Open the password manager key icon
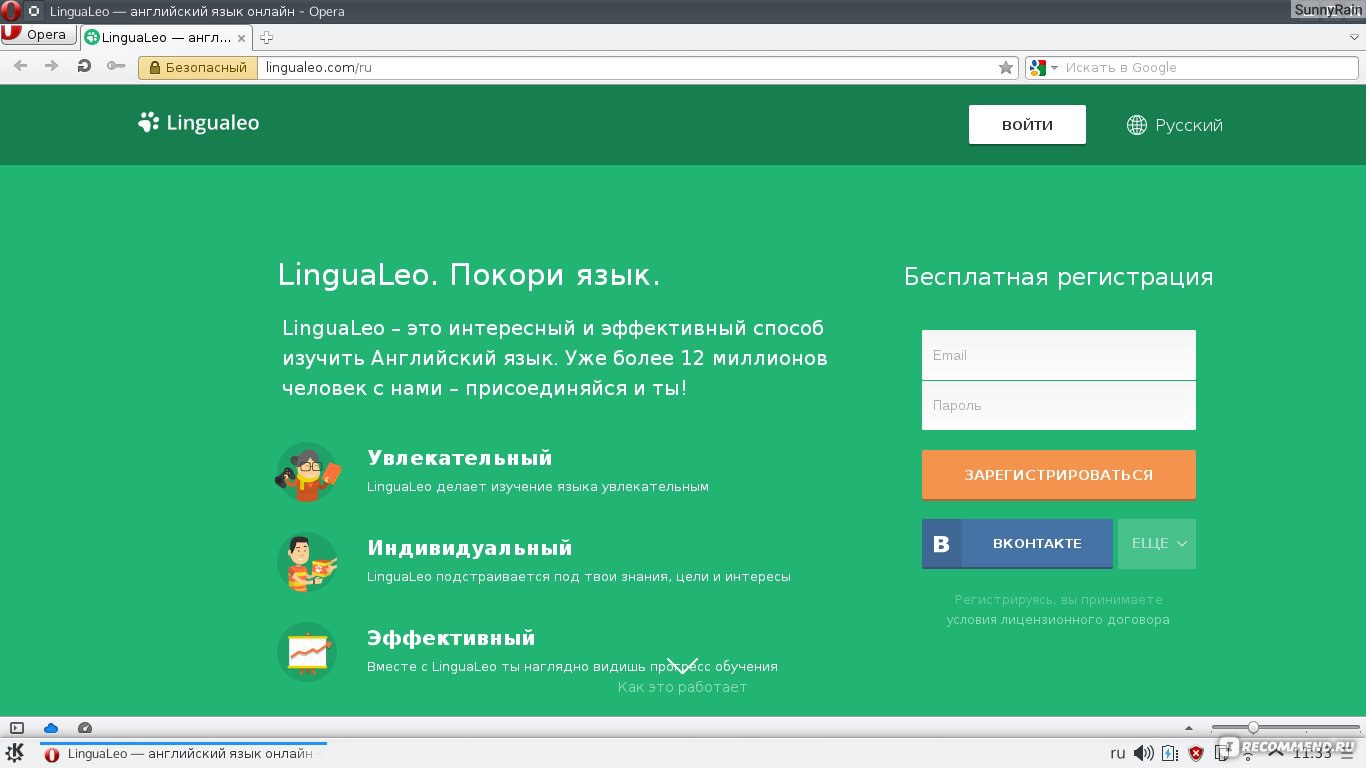 coord(116,67)
